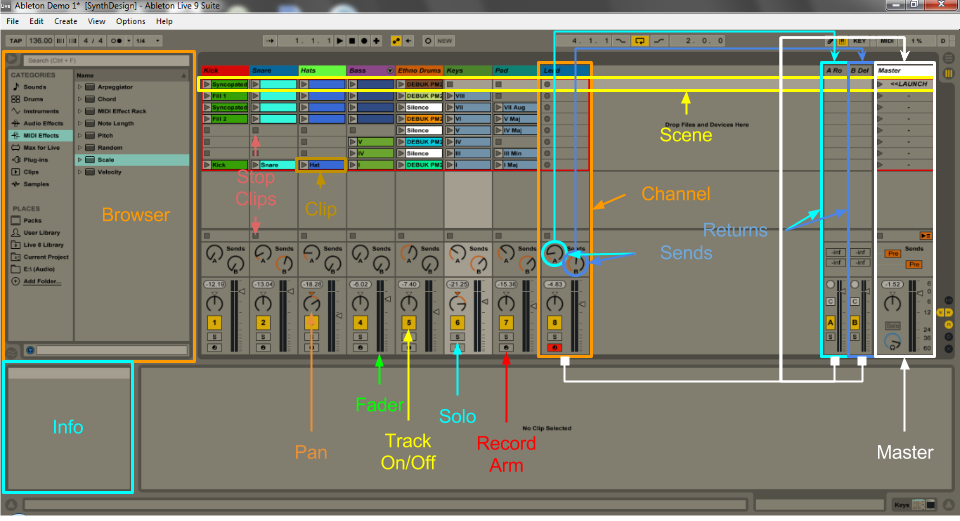The height and width of the screenshot is (521, 960).
Task: Arm track 2 (Snare) for recording
Action: (x=263, y=348)
